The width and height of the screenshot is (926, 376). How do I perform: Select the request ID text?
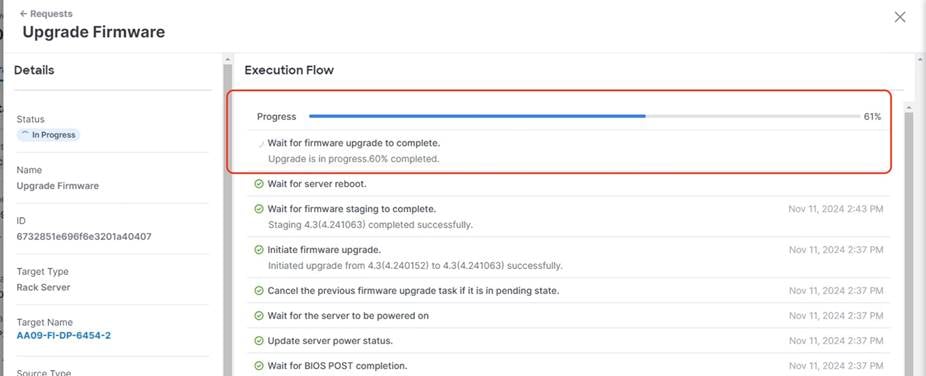click(x=84, y=237)
